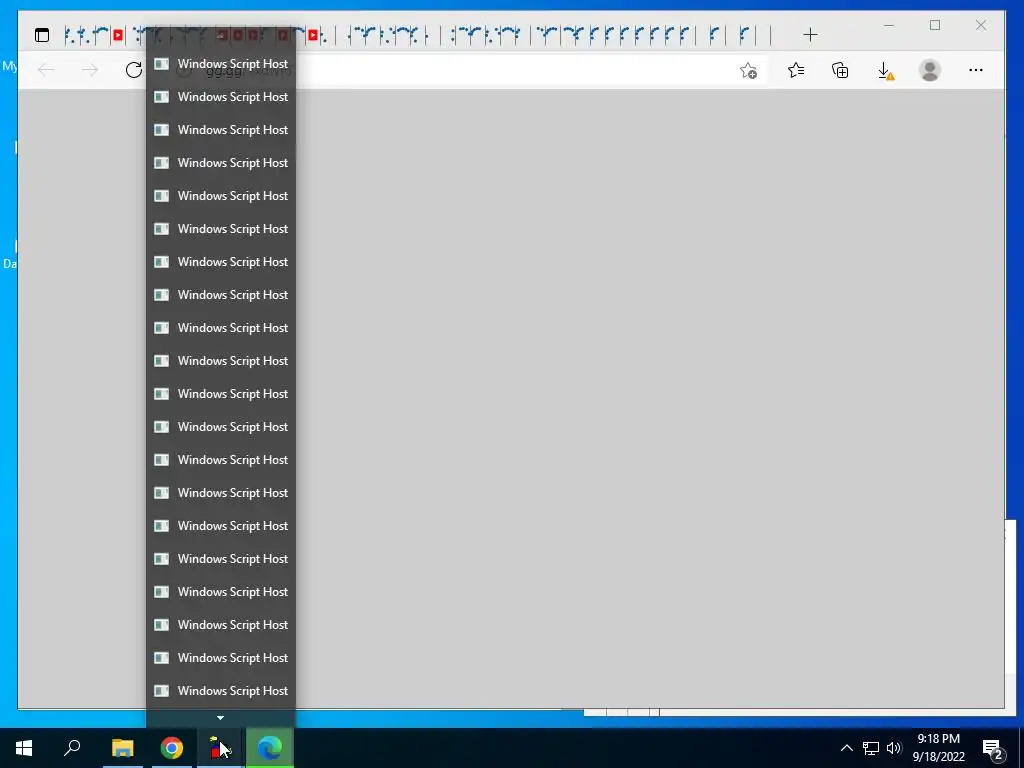Refresh the current Edge page
Screen dimensions: 1024x768
tap(134, 70)
